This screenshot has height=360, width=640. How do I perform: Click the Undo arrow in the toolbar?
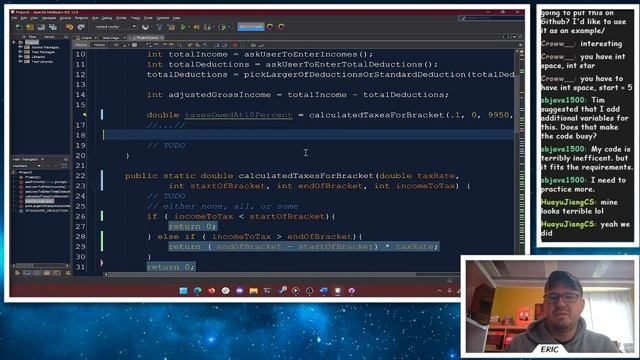[x=69, y=27]
